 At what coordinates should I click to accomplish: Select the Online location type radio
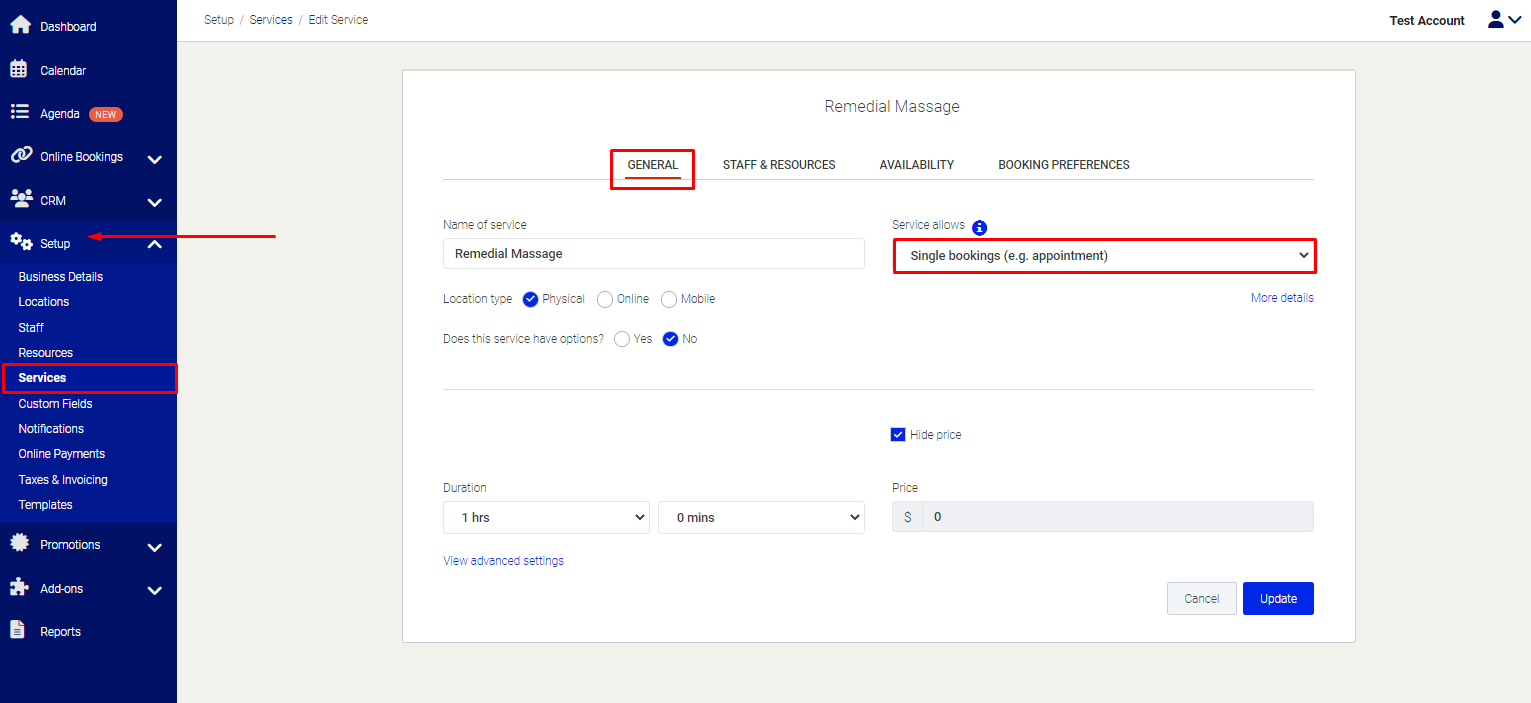tap(605, 299)
